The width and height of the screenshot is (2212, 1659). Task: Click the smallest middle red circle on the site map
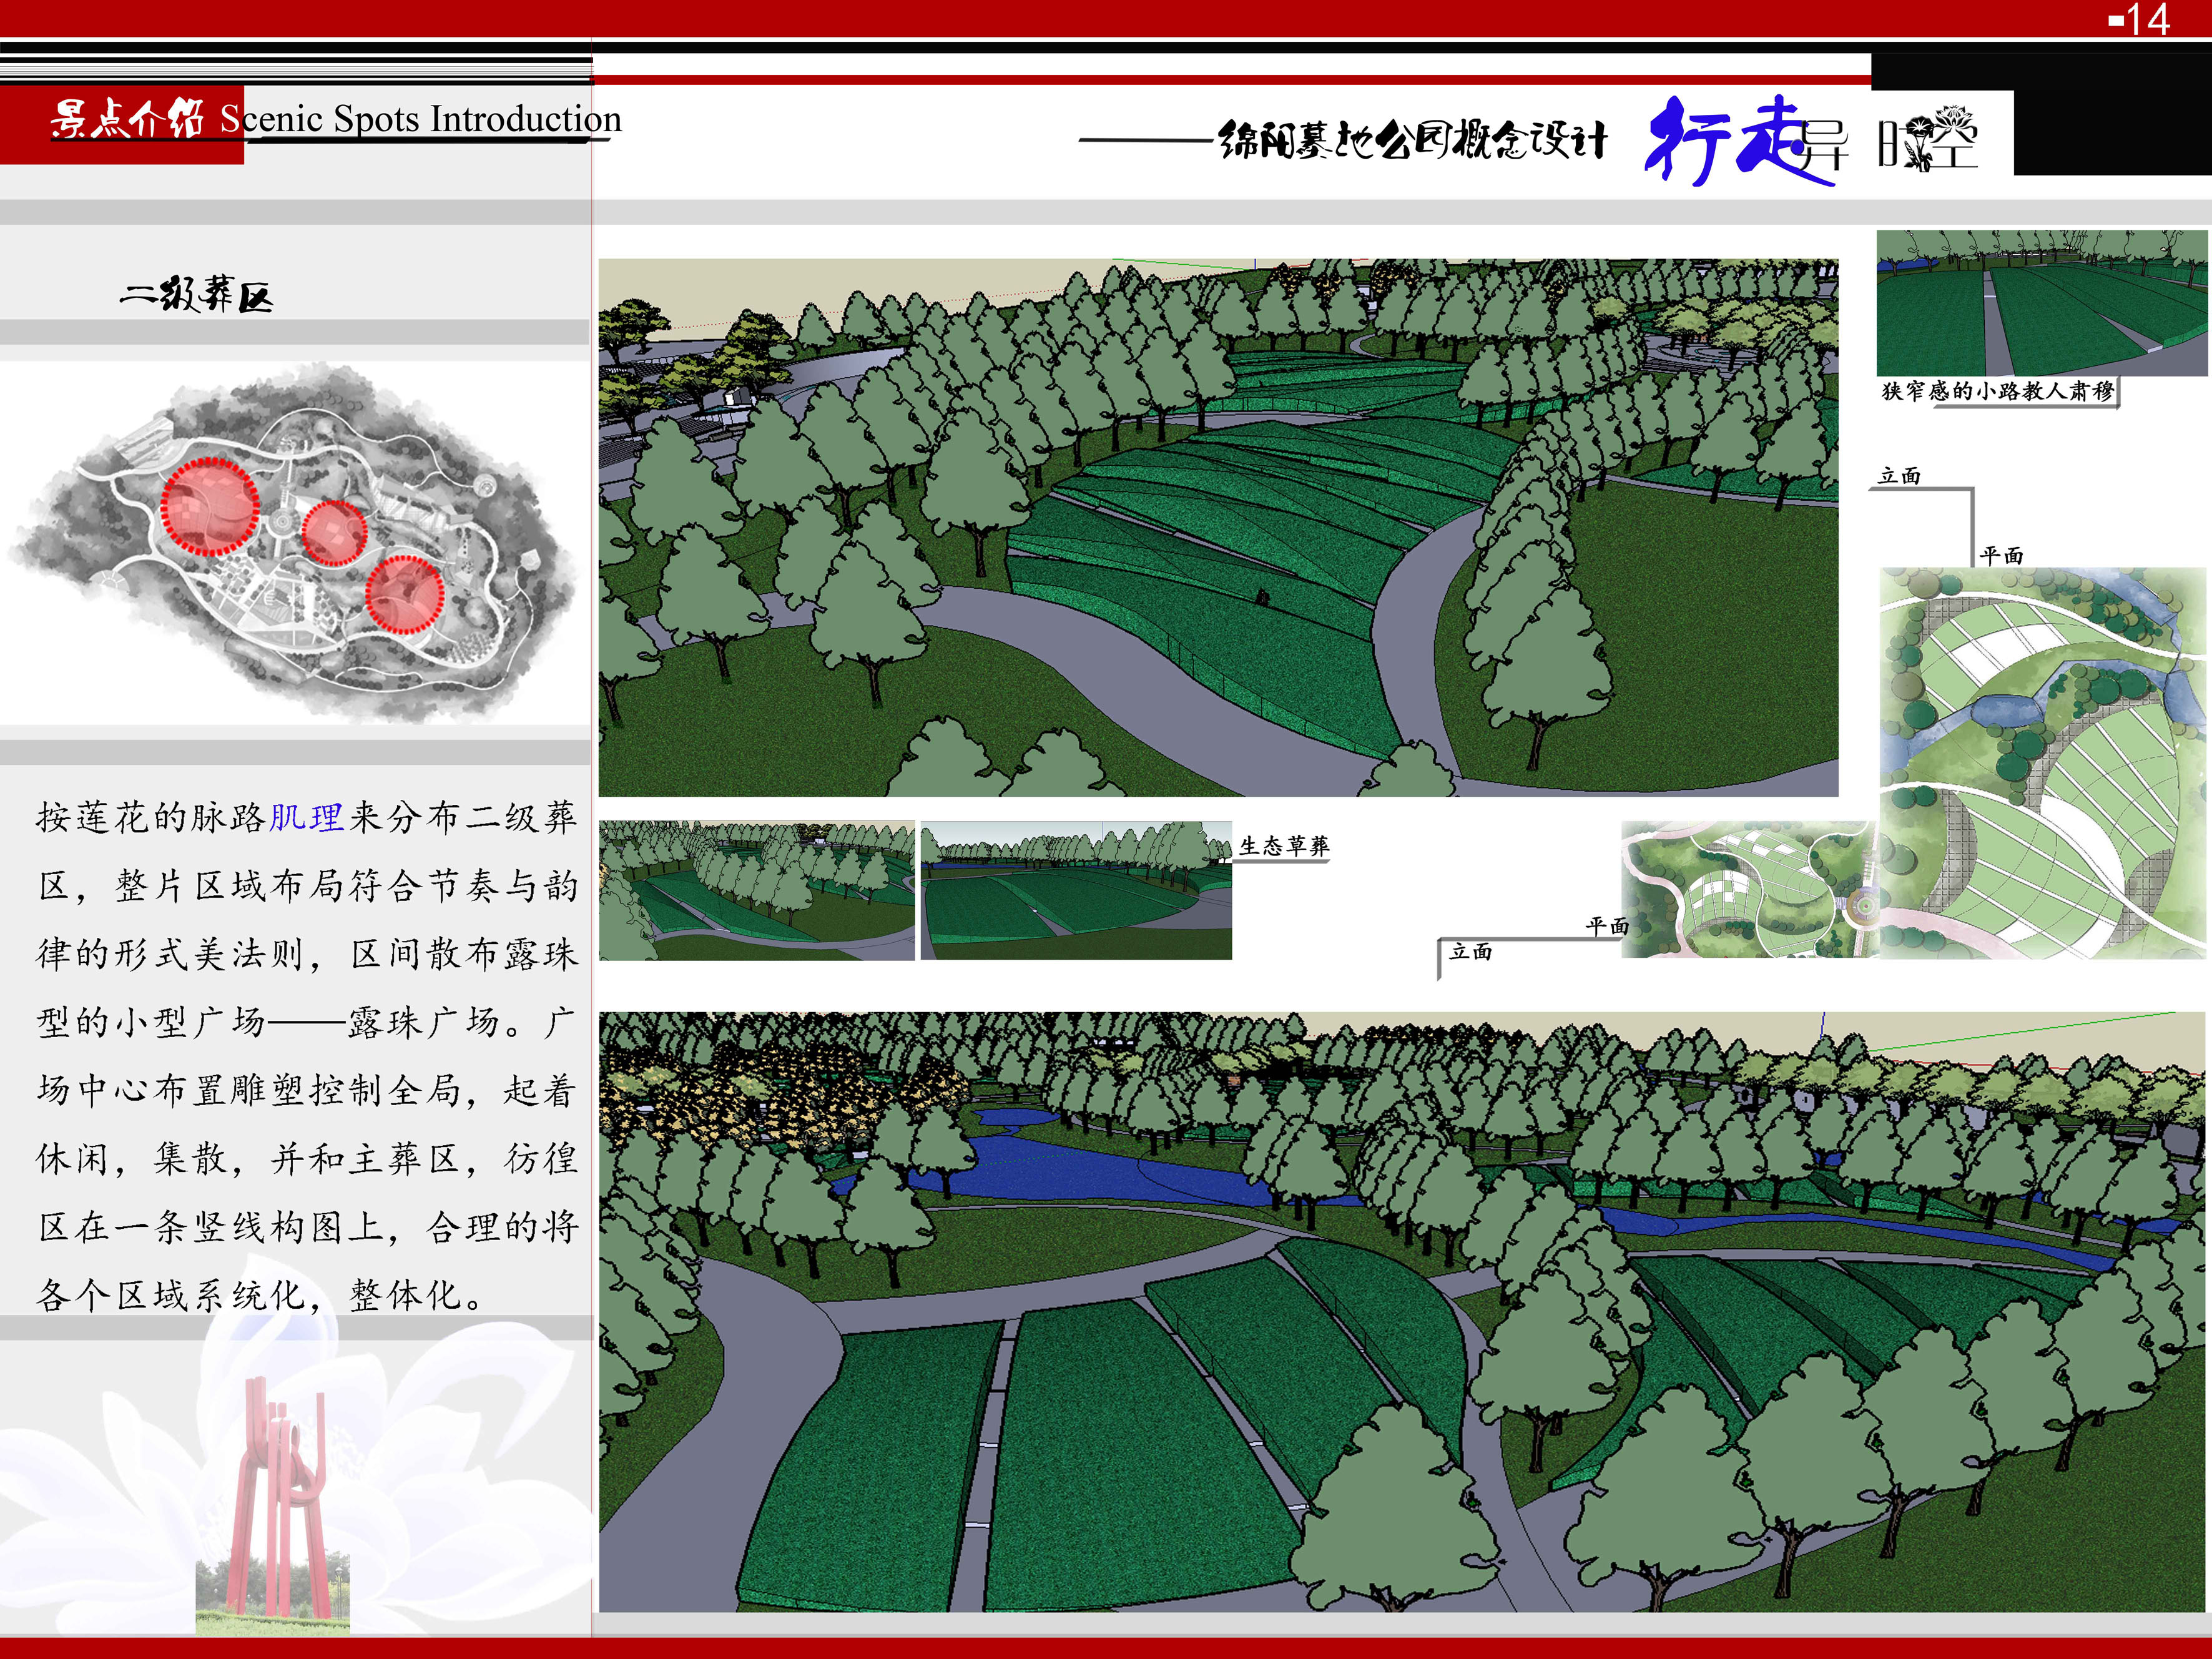click(334, 532)
